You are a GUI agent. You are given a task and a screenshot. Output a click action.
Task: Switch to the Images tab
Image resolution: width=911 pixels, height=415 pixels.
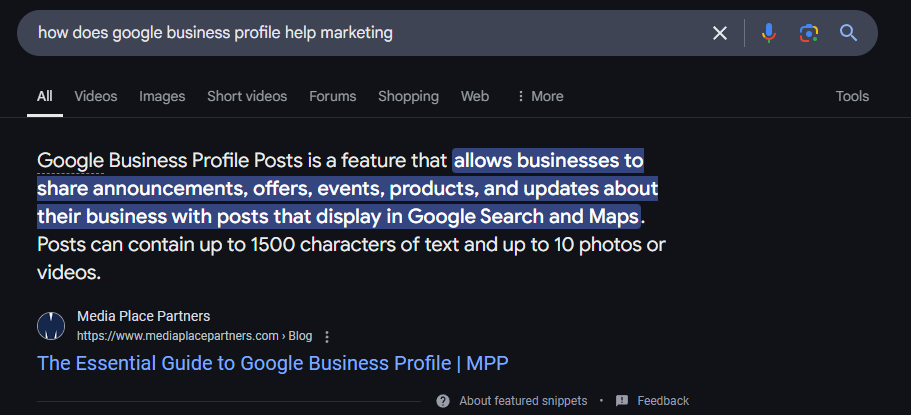pos(162,96)
